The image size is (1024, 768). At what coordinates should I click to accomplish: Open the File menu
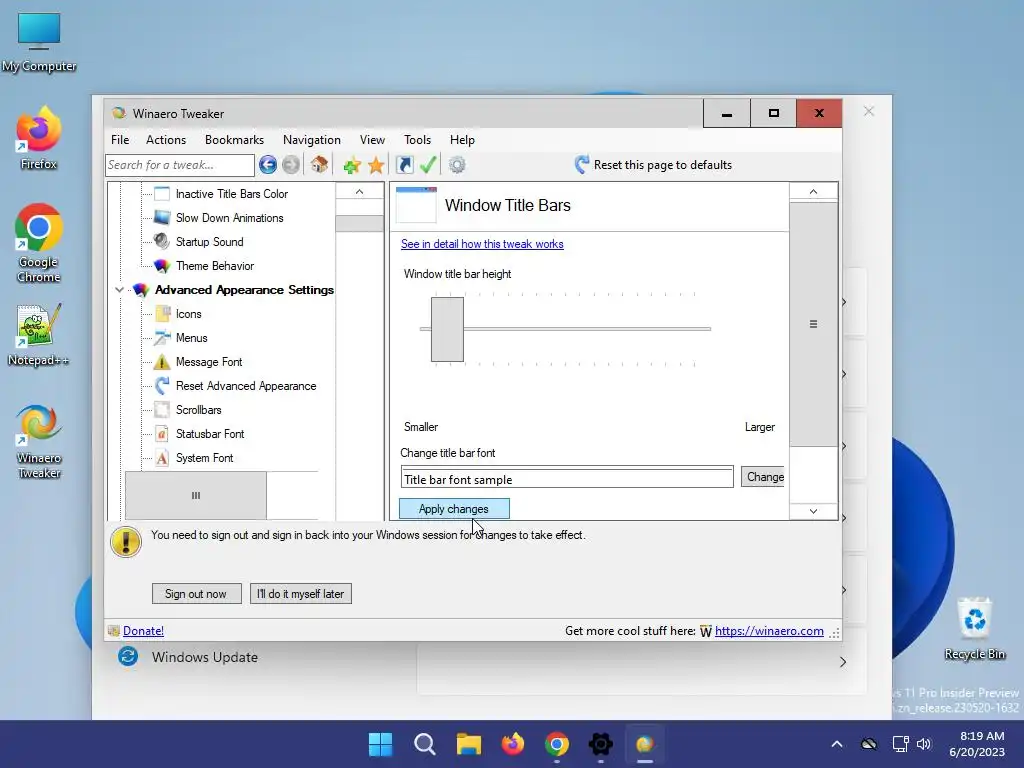(x=120, y=140)
